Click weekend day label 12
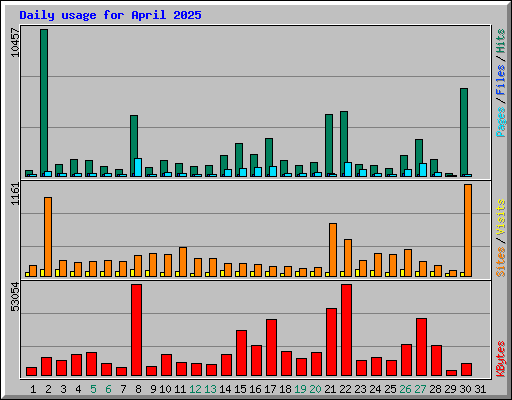This screenshot has width=512, height=400. point(195,389)
